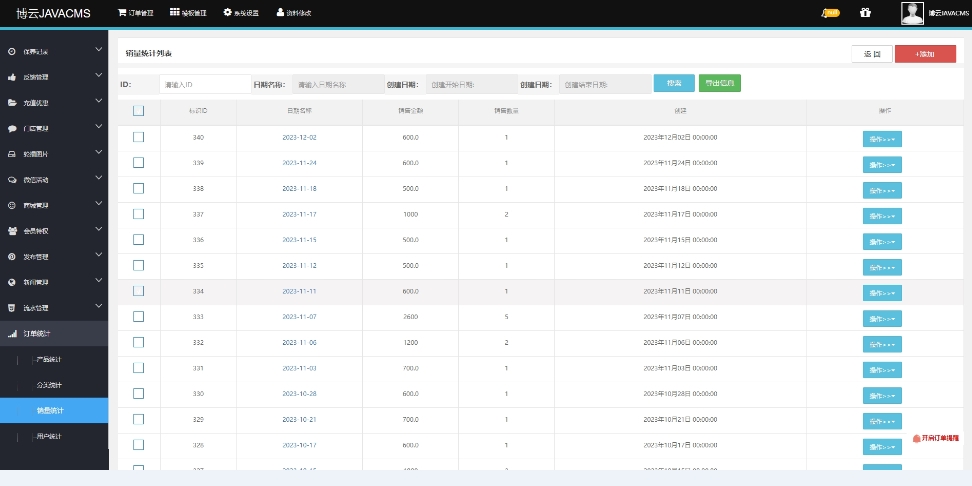Screen dimensions: 972x486
Task: Click the user avatar picture
Action: pyautogui.click(x=911, y=13)
